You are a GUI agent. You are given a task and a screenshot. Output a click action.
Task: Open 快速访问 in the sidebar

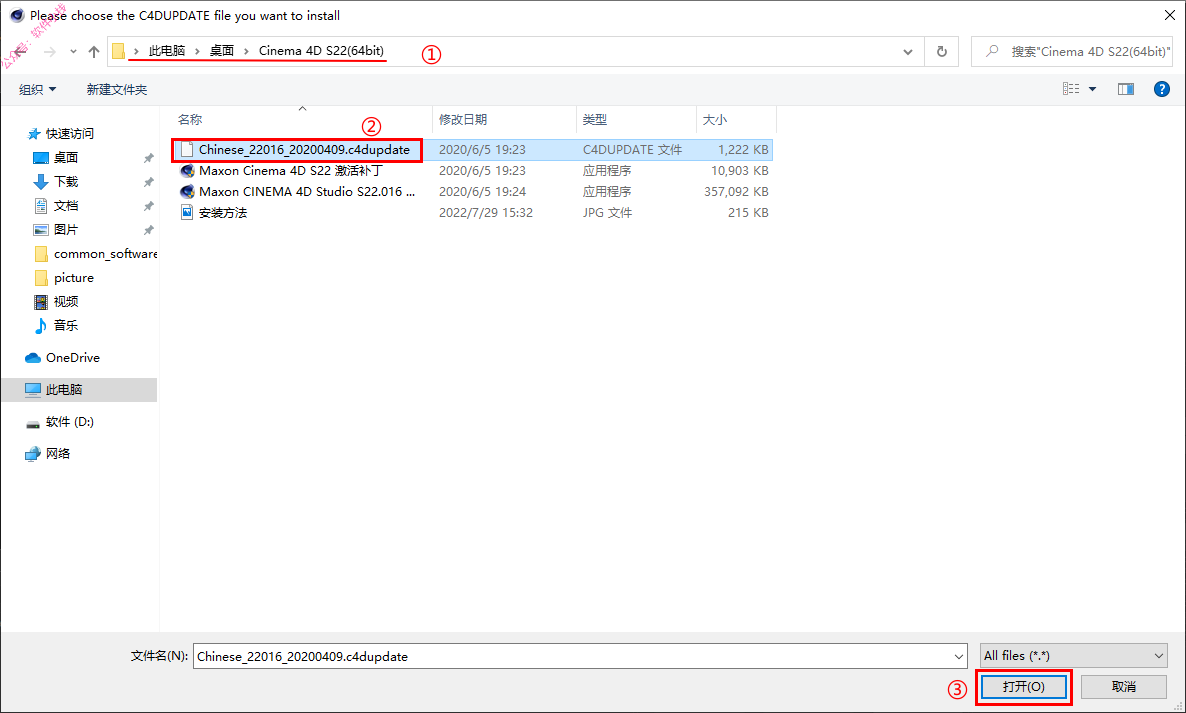pyautogui.click(x=70, y=134)
